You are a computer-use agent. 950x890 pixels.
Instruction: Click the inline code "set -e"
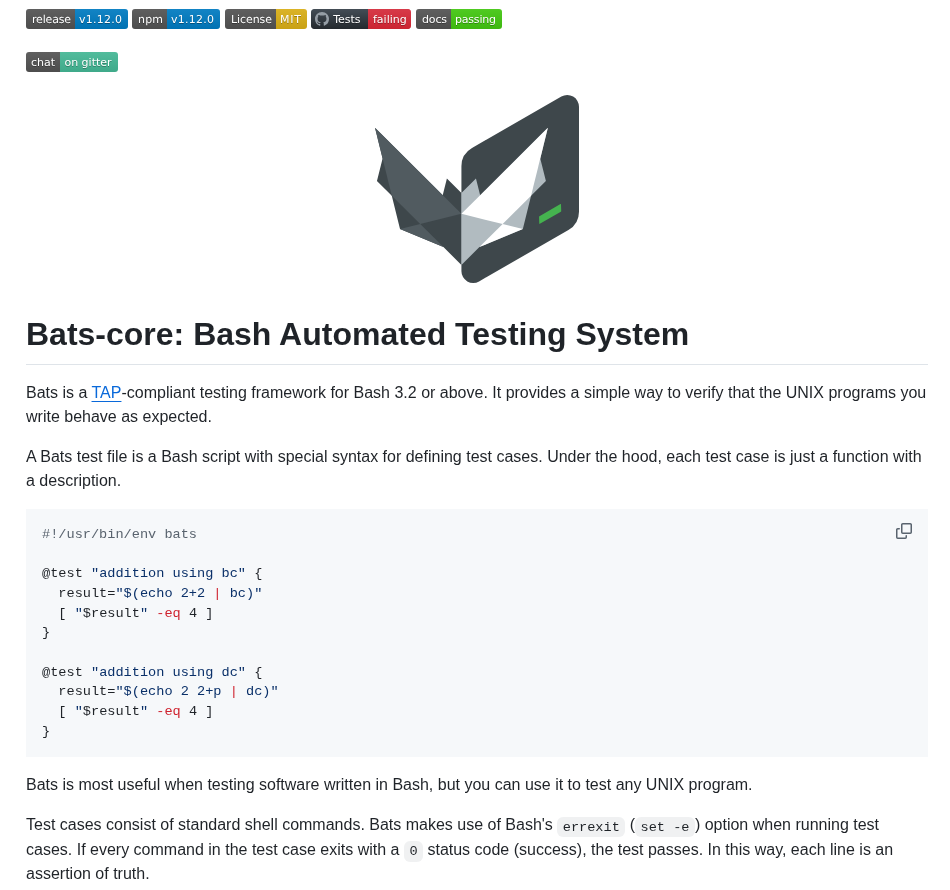[x=665, y=826]
